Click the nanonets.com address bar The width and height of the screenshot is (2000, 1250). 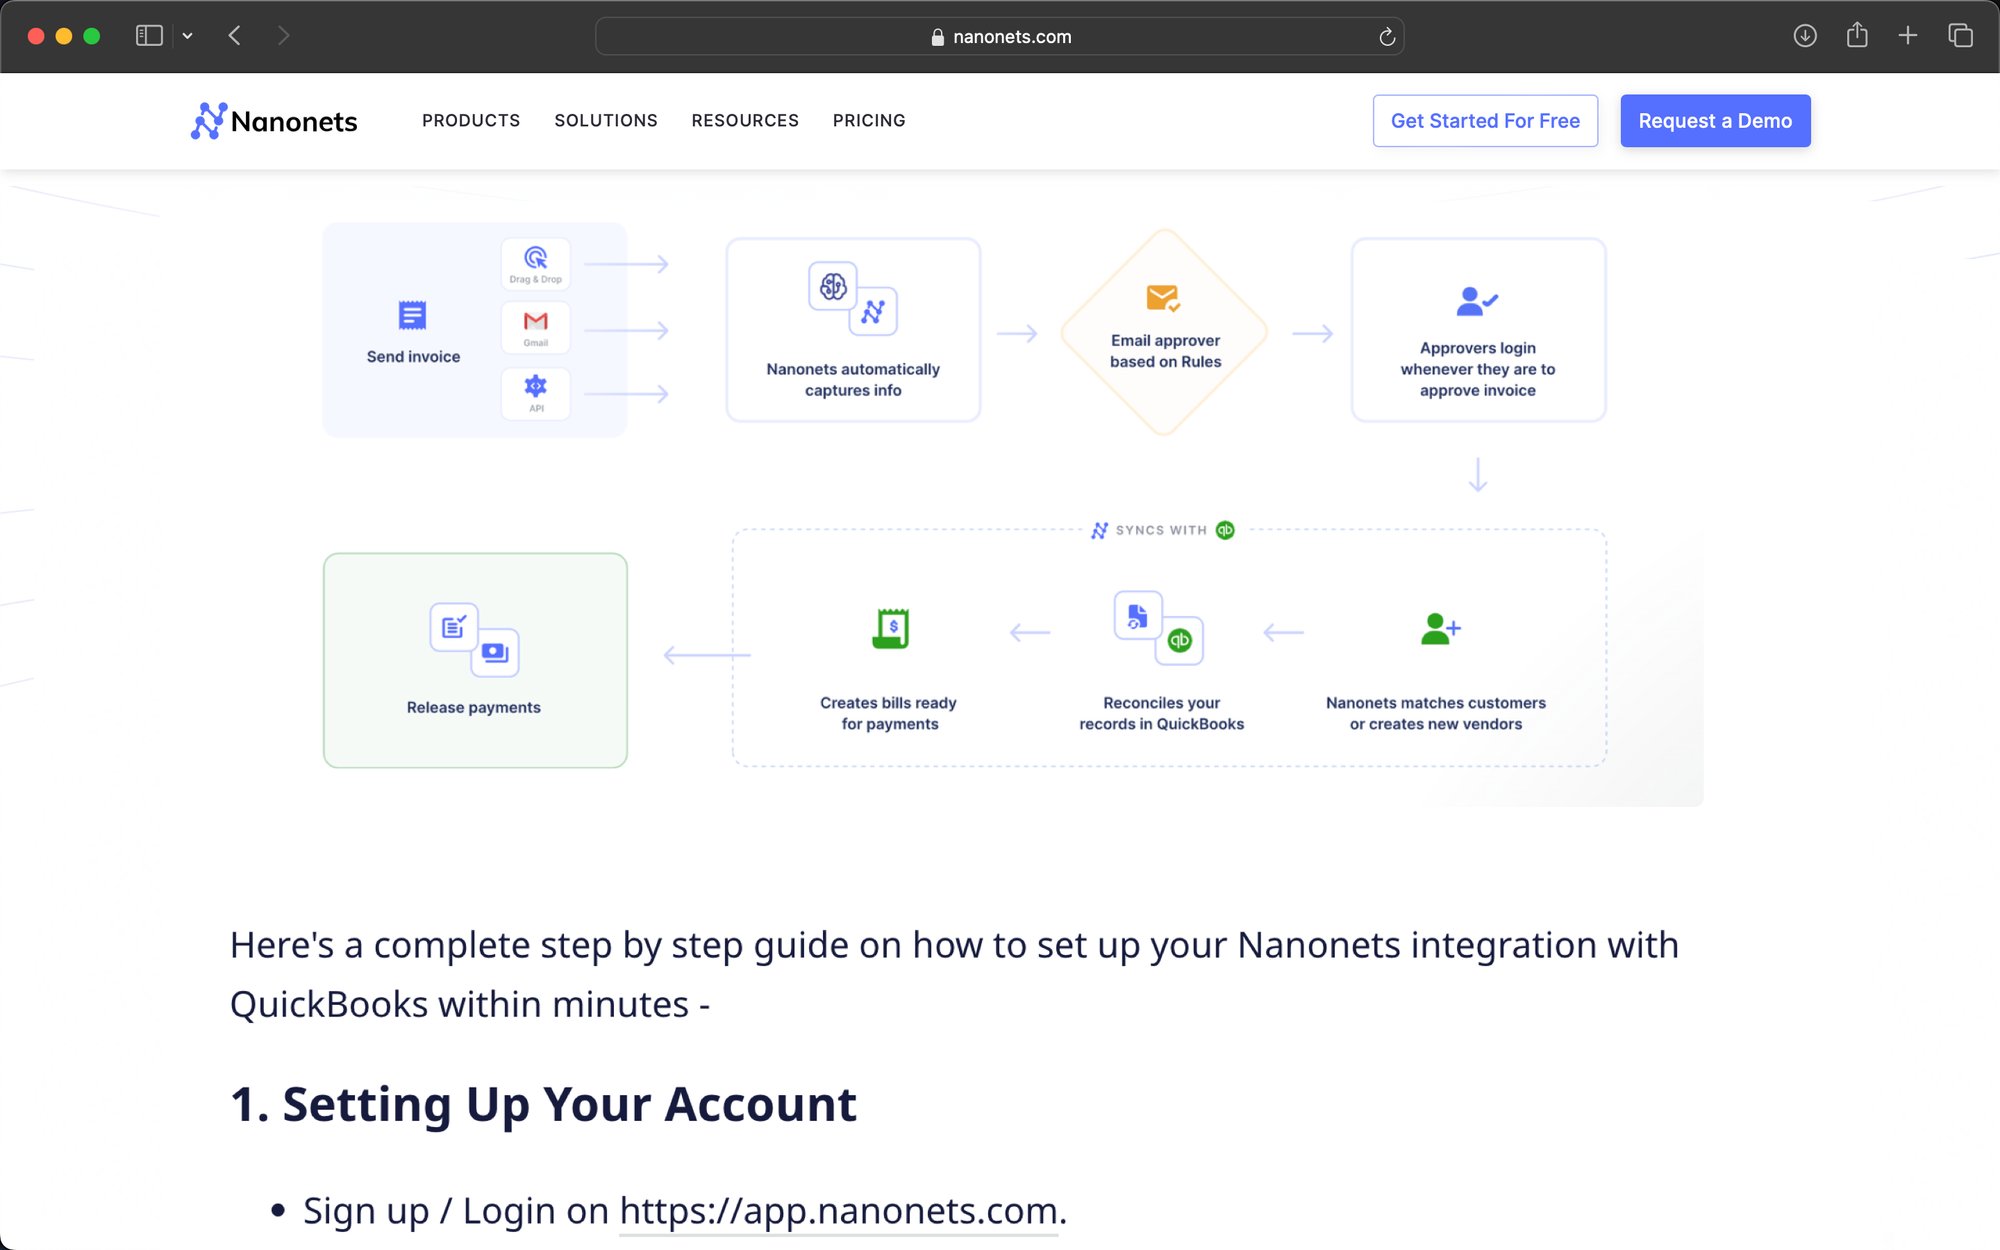1000,36
